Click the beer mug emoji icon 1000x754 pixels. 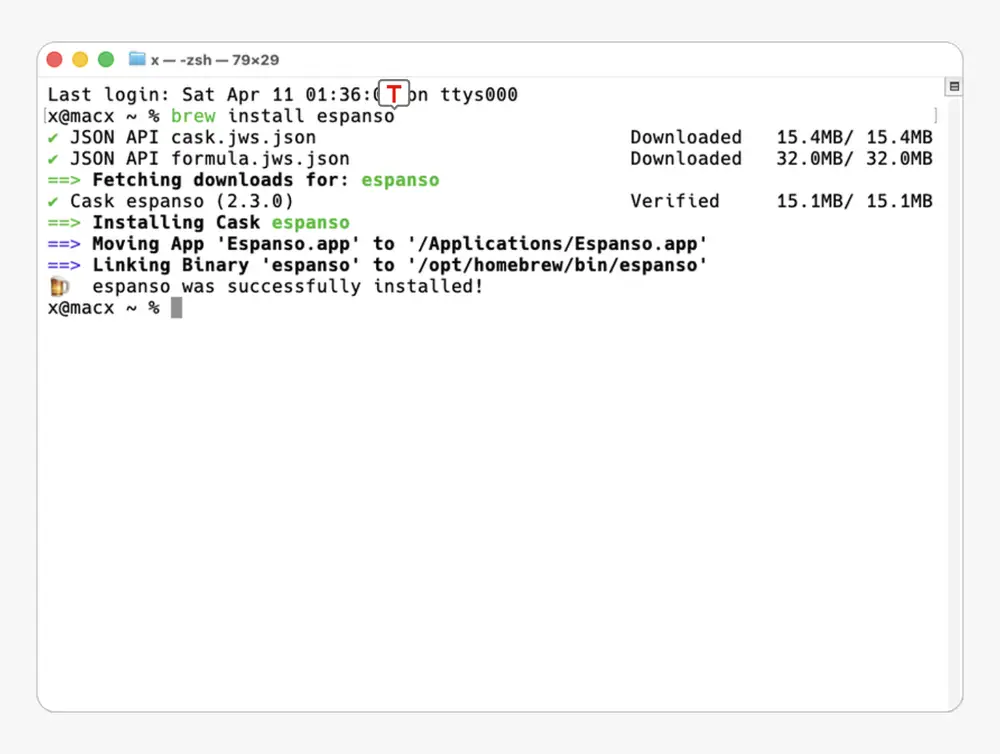point(59,287)
